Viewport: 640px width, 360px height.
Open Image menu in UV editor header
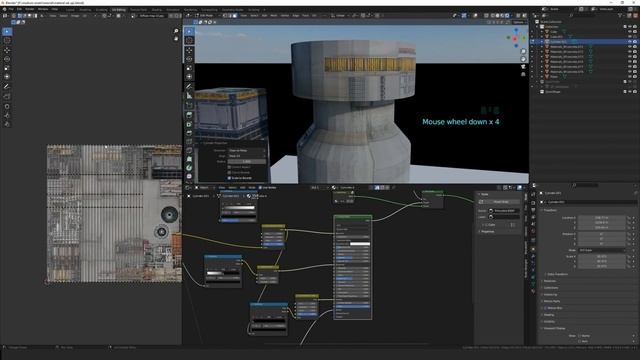76,16
